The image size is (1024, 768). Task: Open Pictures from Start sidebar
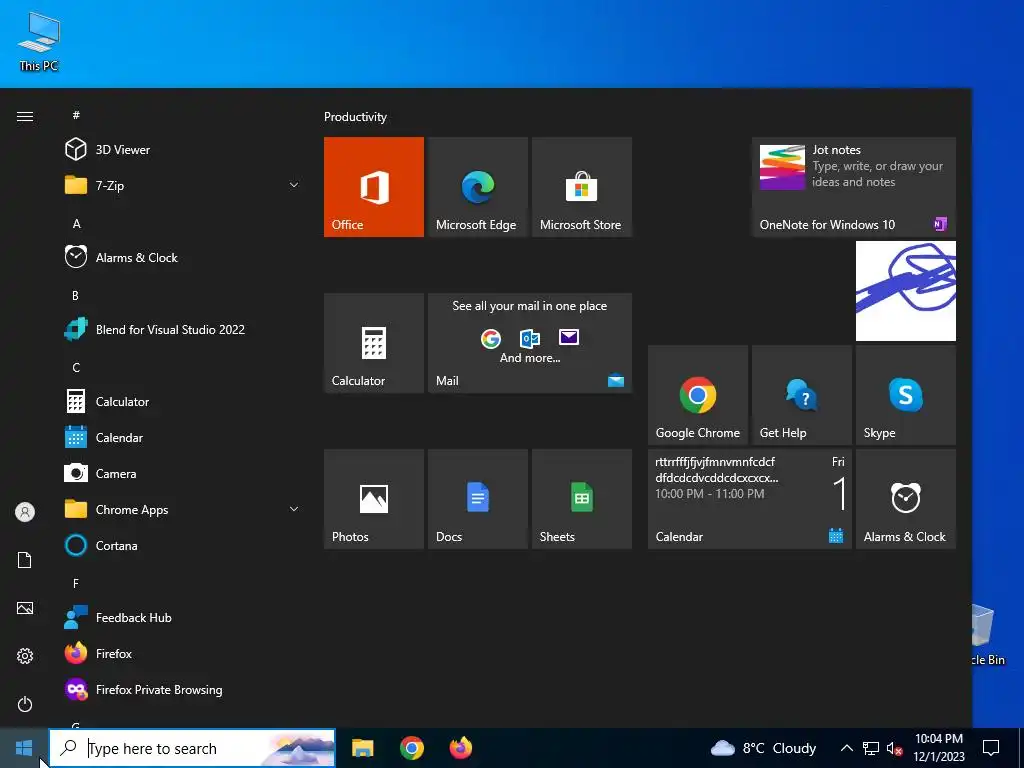tap(25, 608)
